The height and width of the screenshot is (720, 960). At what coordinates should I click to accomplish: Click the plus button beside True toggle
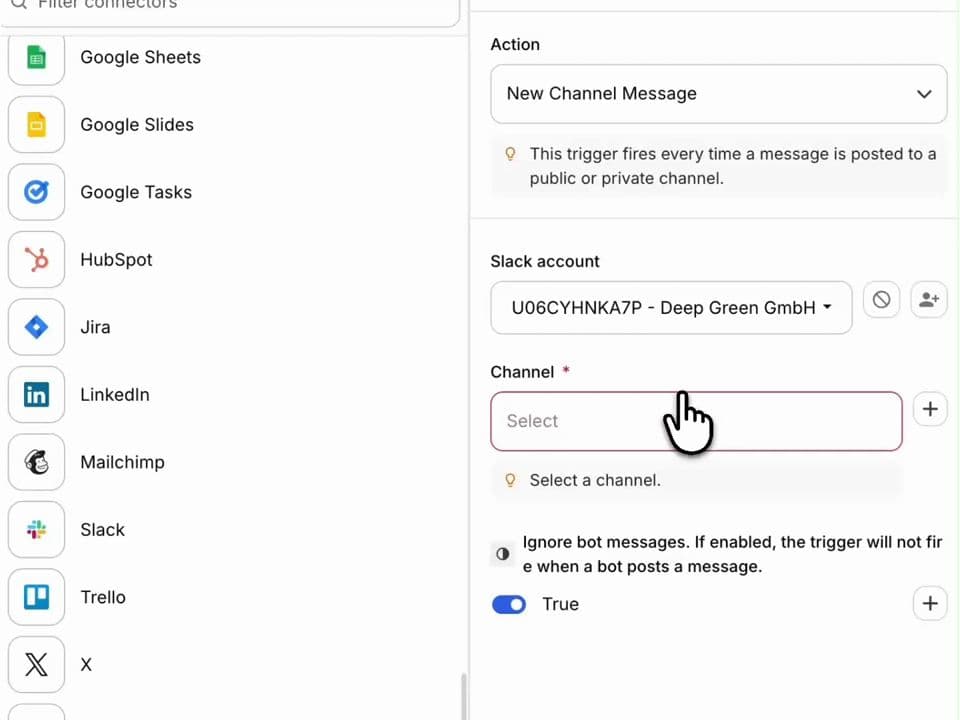[x=930, y=604]
